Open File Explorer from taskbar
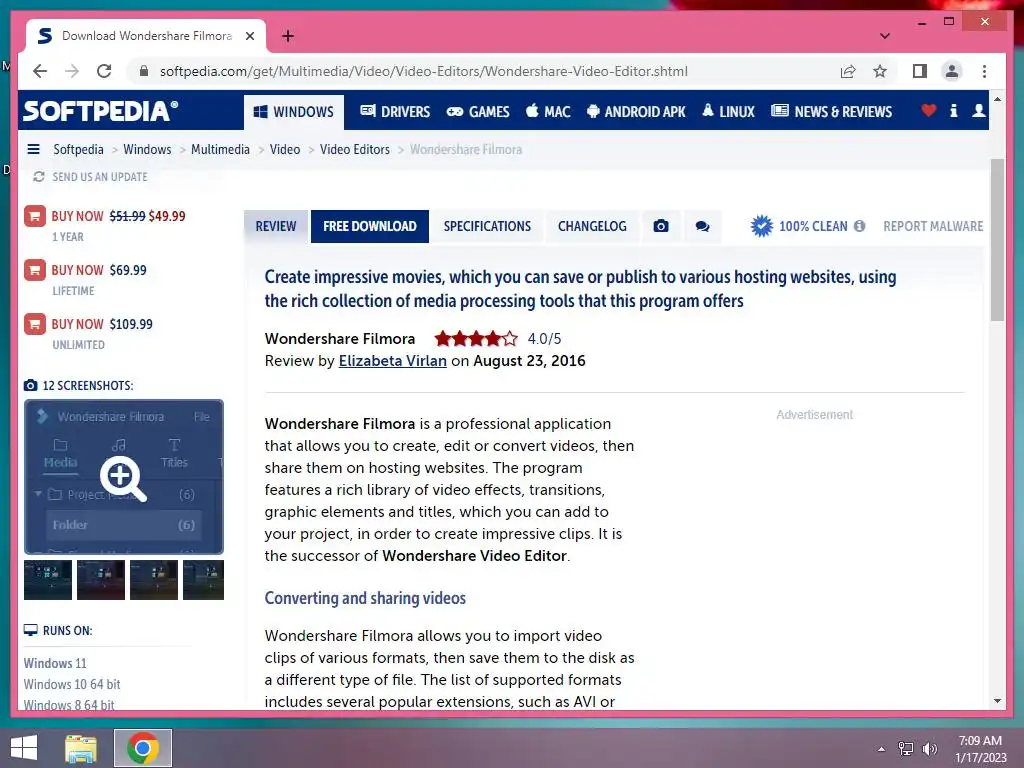Viewport: 1024px width, 768px height. pos(81,748)
